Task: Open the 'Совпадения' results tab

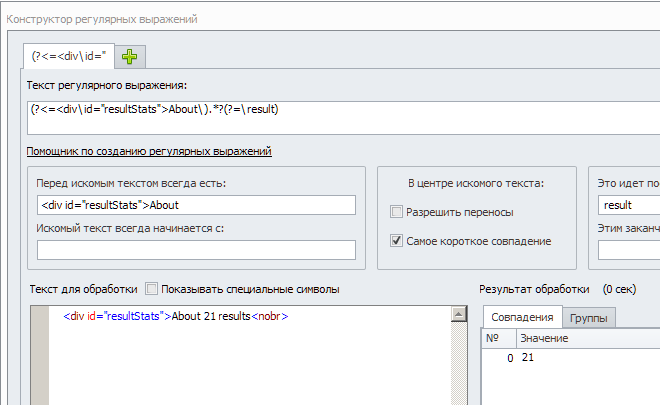Action: coord(523,317)
